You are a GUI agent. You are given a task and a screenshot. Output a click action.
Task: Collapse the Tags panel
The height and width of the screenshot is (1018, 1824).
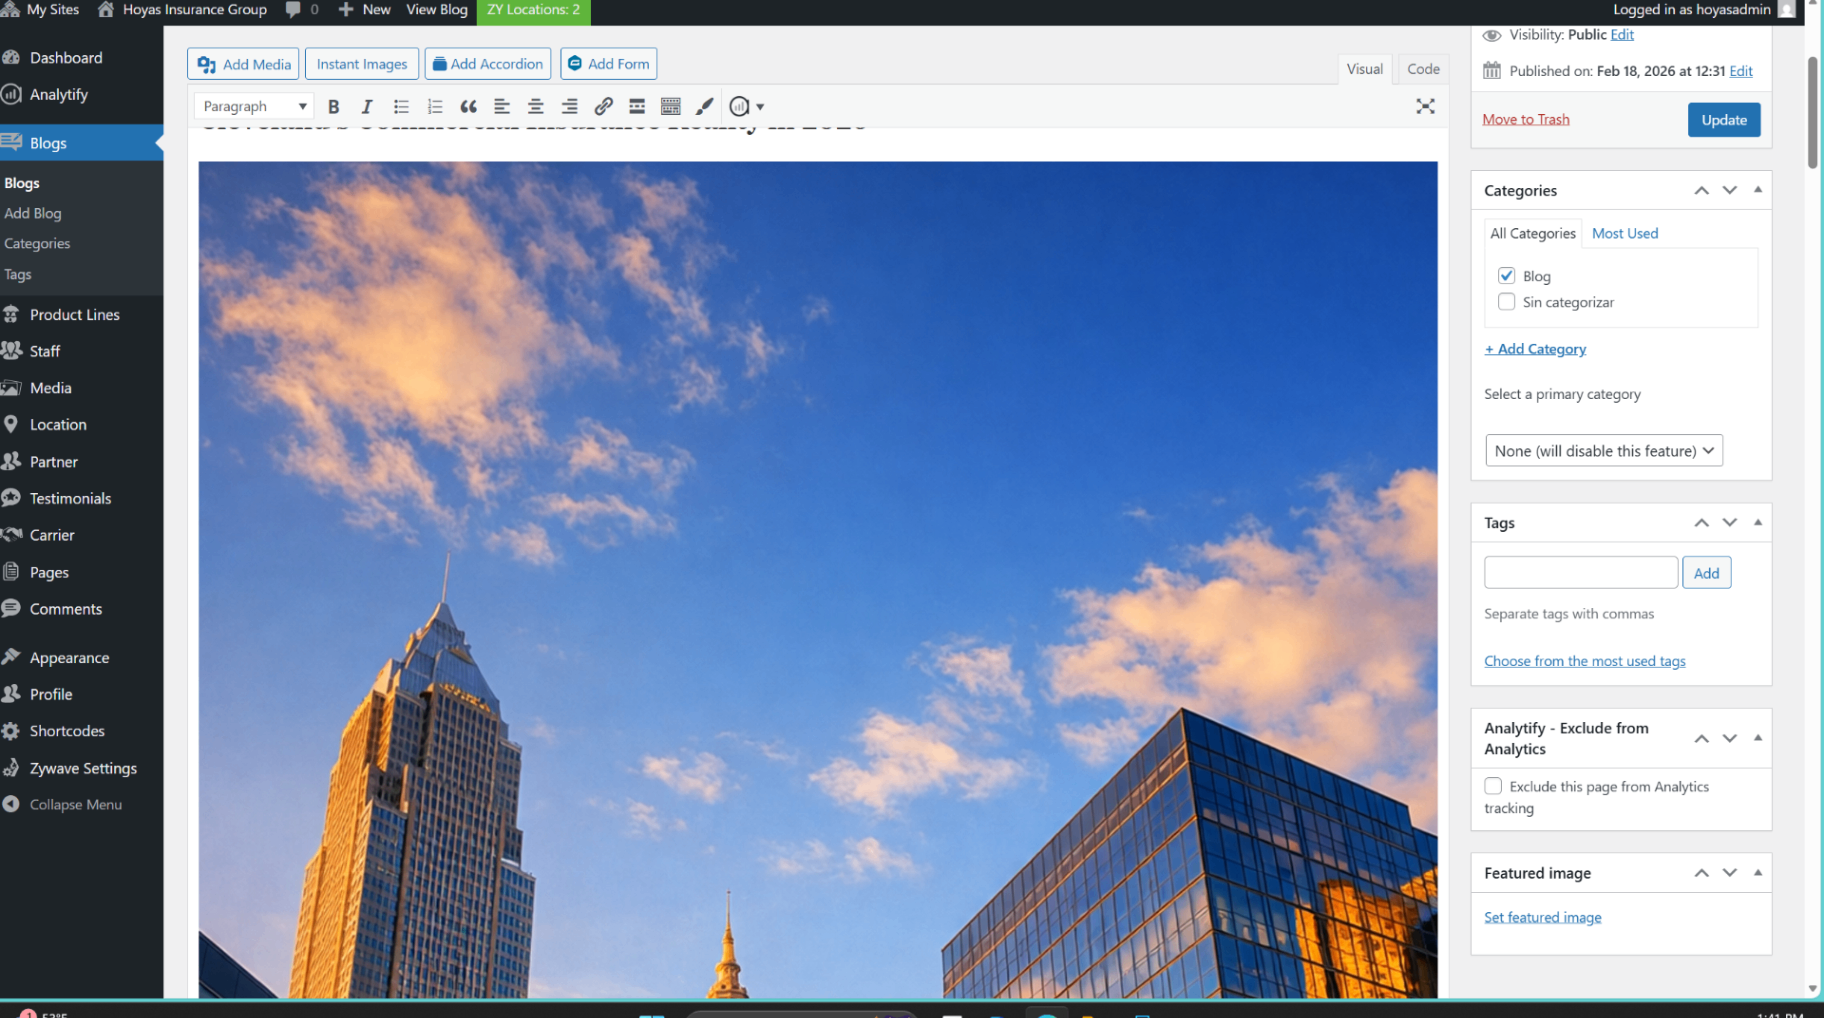coord(1757,523)
